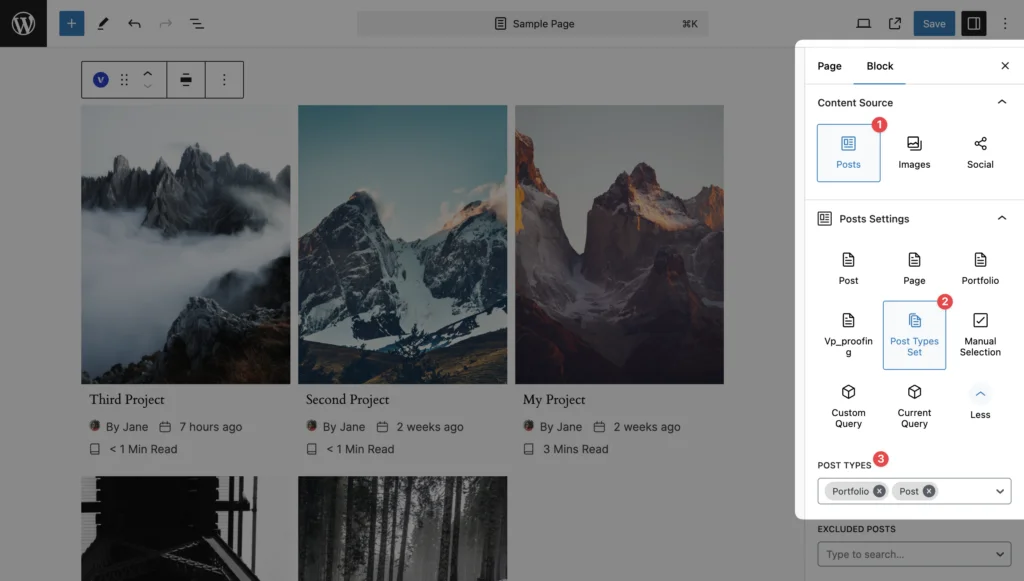Open the Sample Page command bar
Screen dimensions: 1024x581
(x=533, y=24)
